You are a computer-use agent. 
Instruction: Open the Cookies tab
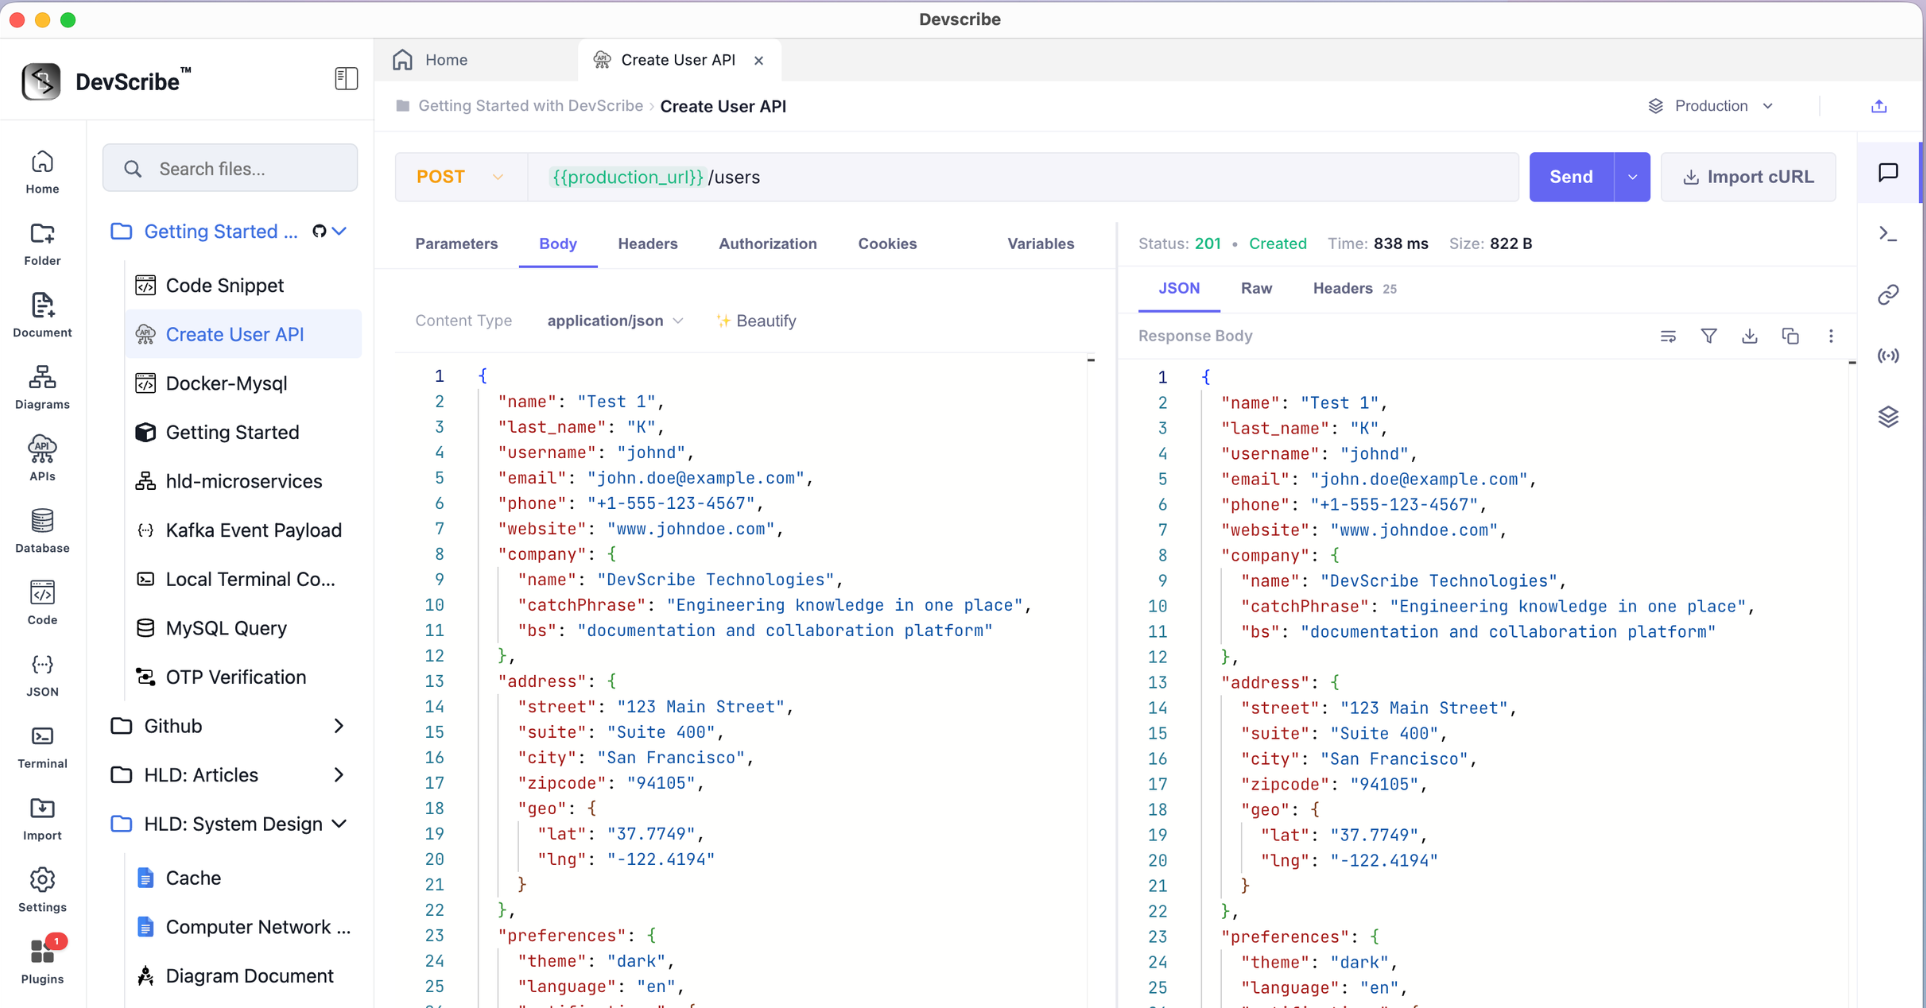pyautogui.click(x=887, y=244)
